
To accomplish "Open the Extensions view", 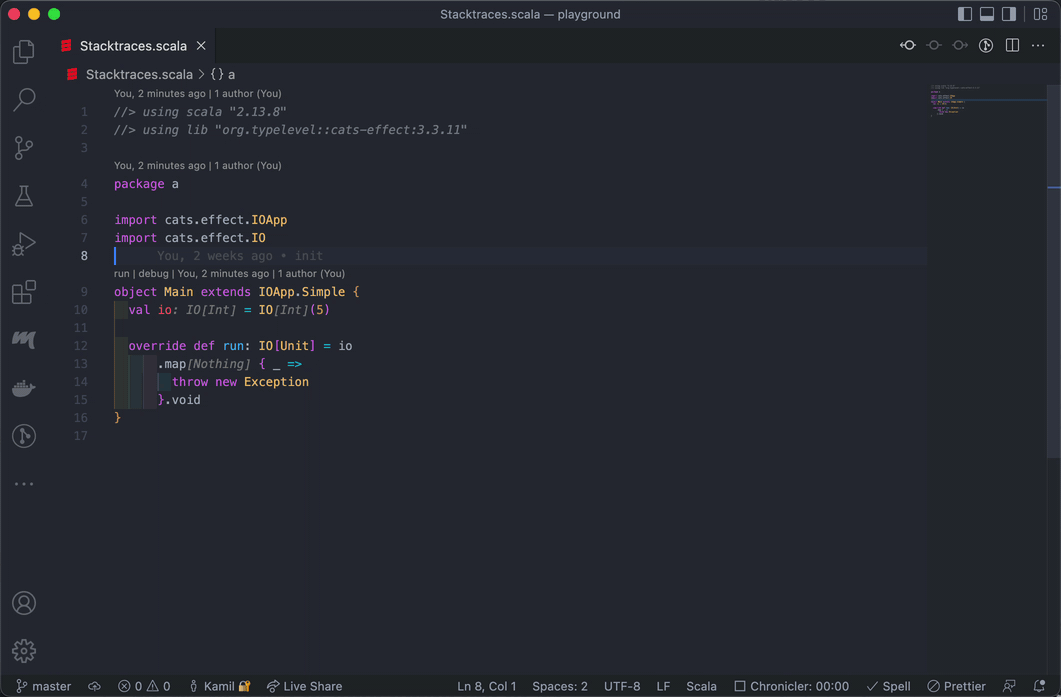I will click(x=24, y=292).
